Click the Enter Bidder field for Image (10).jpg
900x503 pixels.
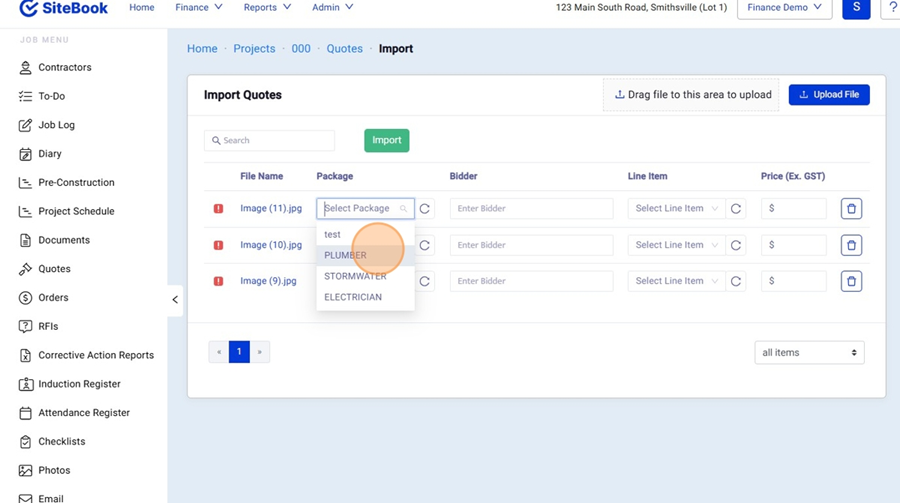(531, 245)
